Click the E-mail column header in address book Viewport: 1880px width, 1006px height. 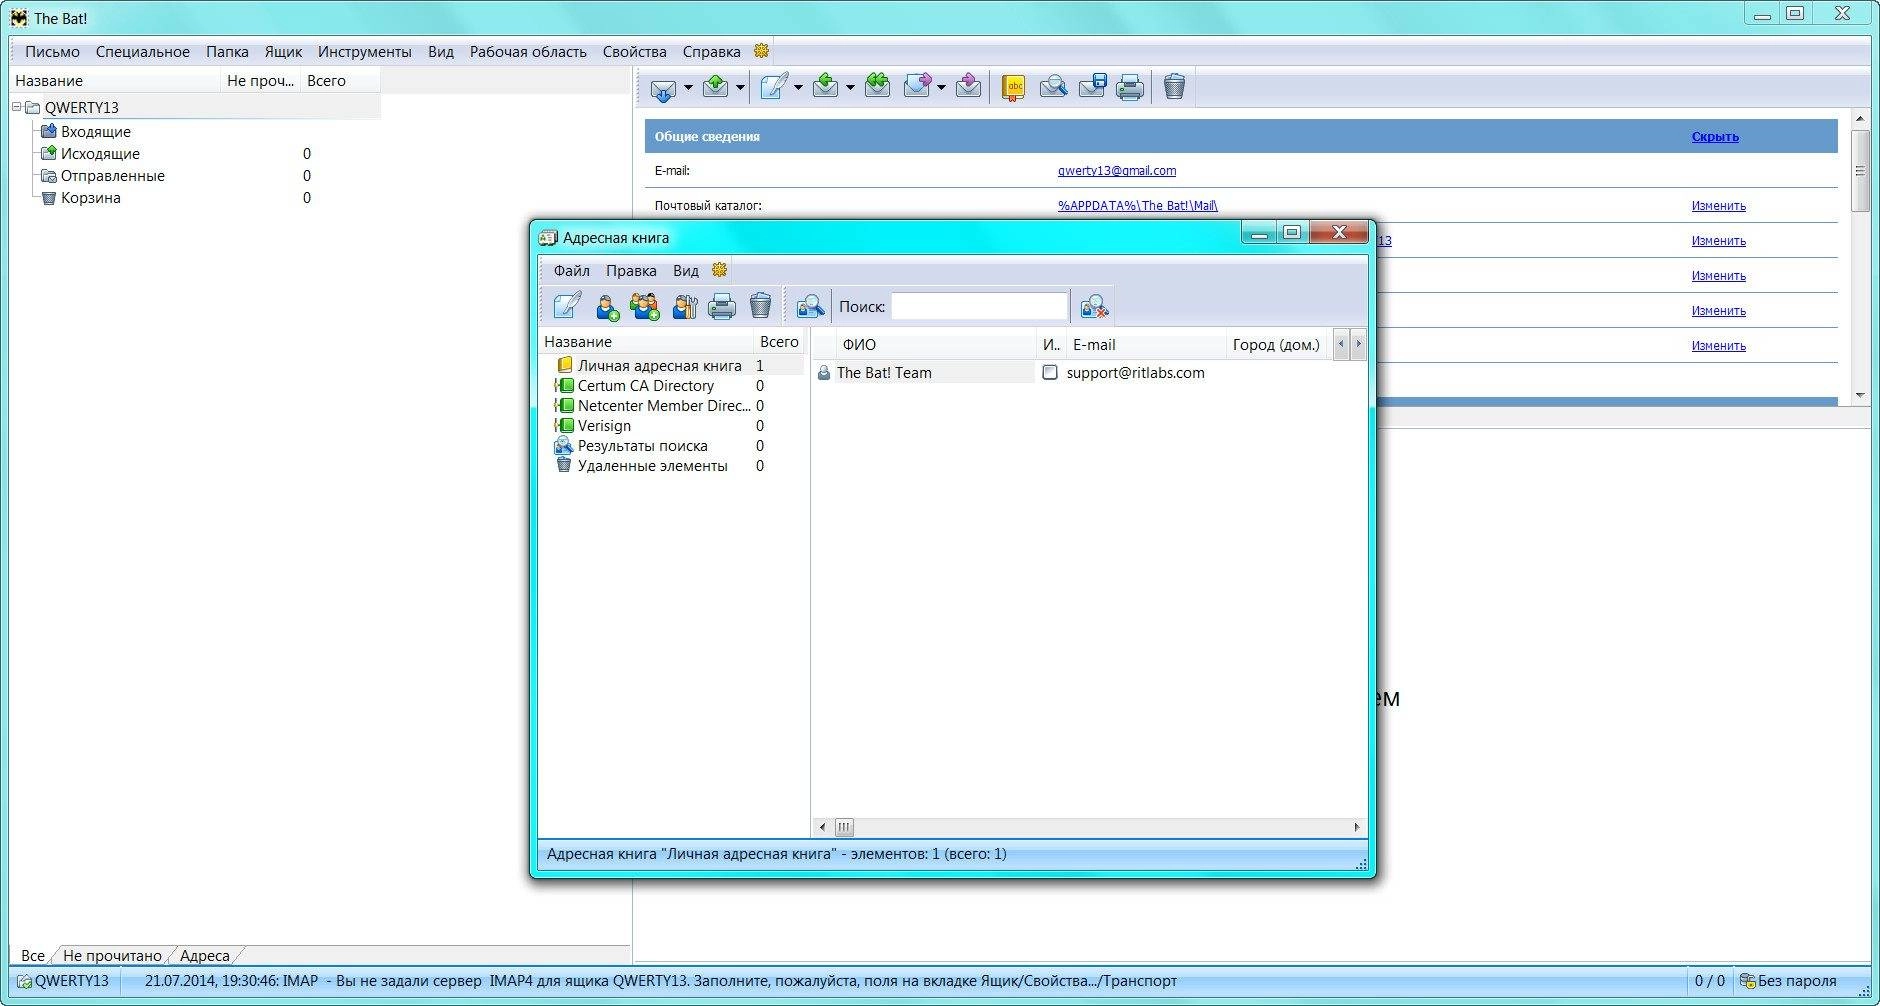click(1146, 344)
